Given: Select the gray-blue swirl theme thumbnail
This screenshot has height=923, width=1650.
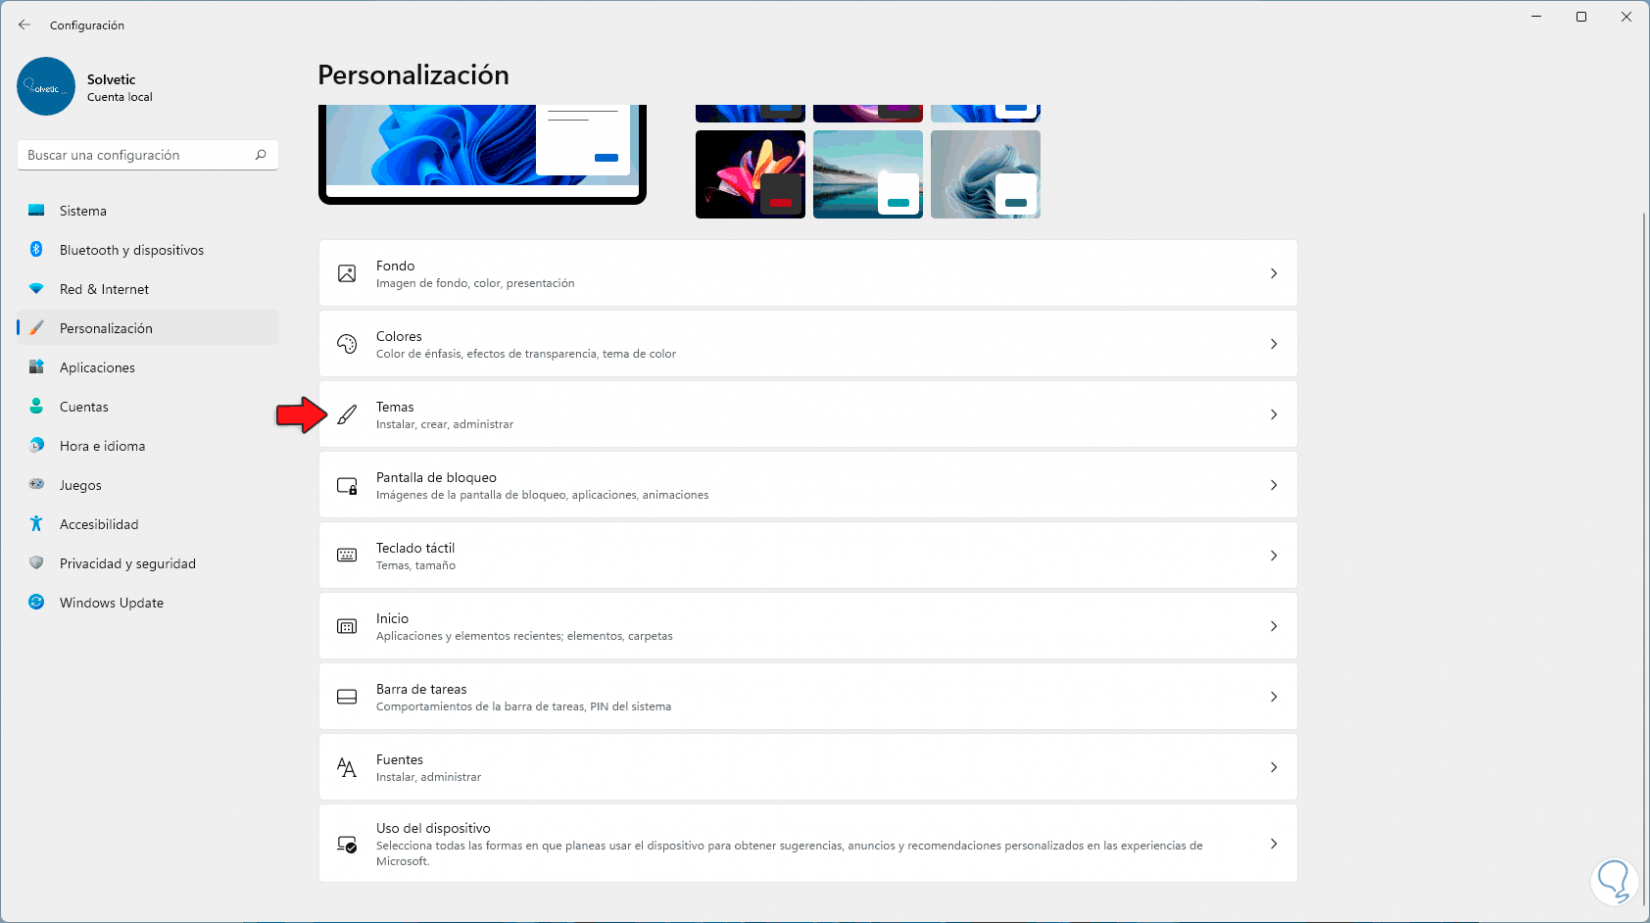Looking at the screenshot, I should (x=985, y=174).
